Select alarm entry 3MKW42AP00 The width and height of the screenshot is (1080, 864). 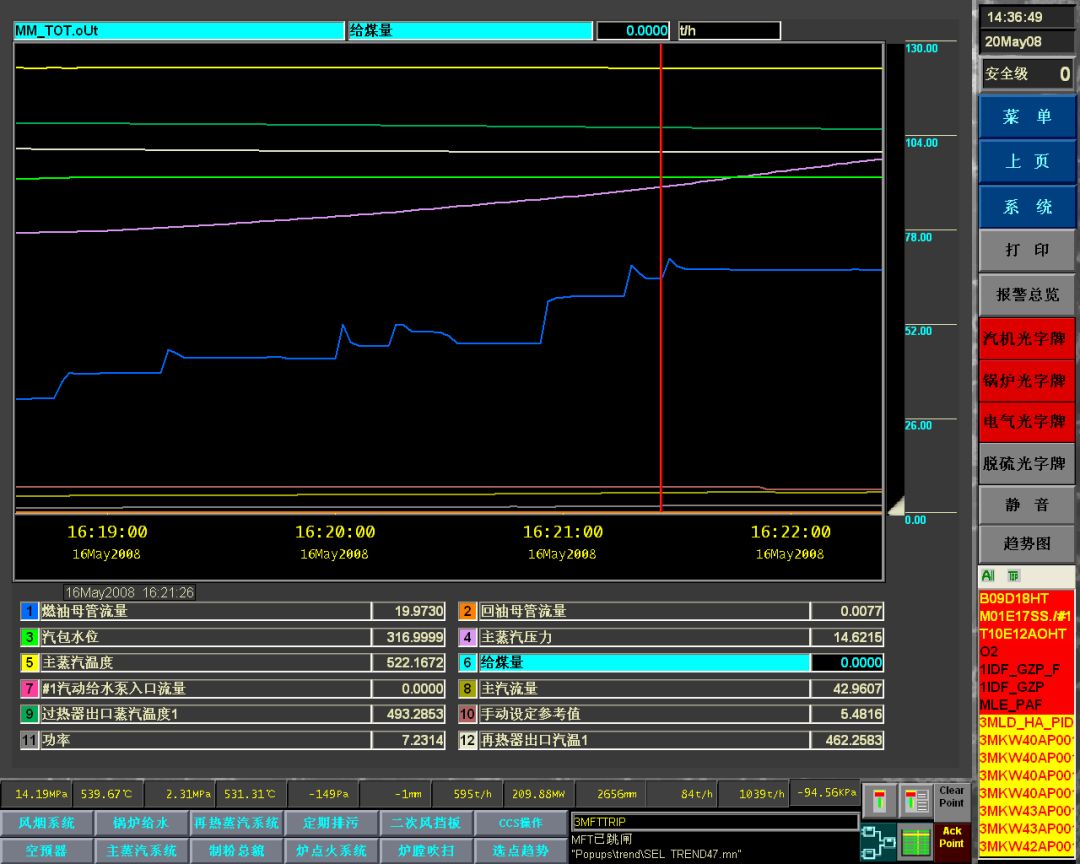coord(1026,847)
